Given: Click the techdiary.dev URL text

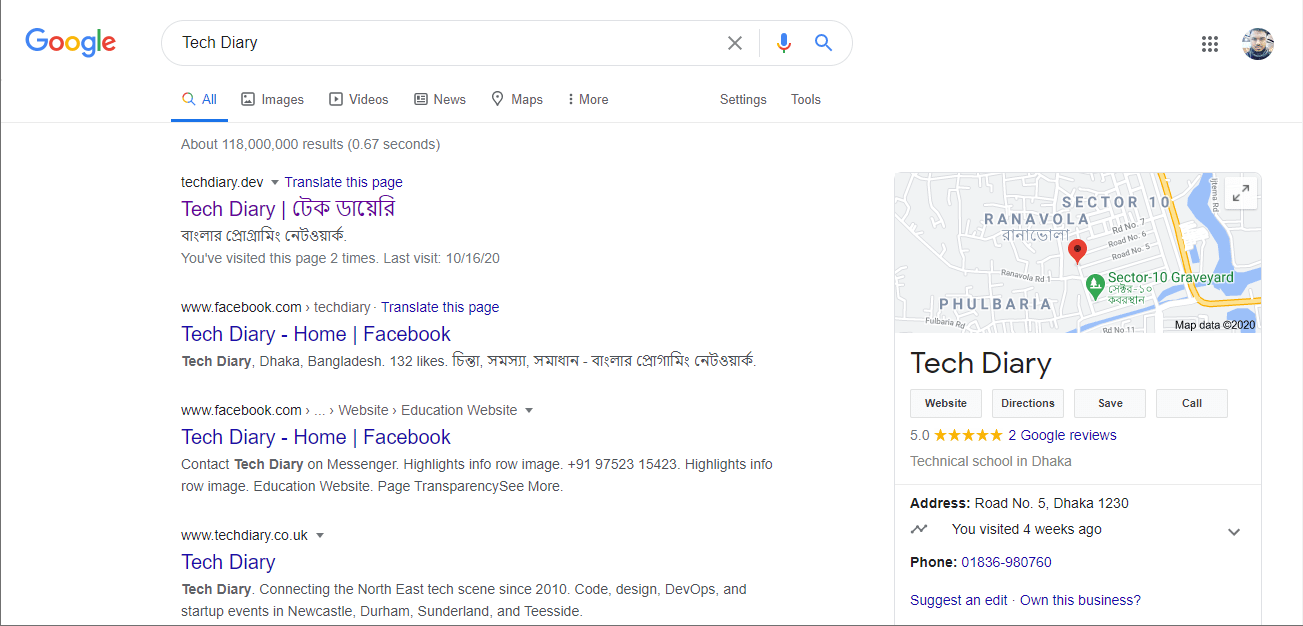Looking at the screenshot, I should point(222,182).
